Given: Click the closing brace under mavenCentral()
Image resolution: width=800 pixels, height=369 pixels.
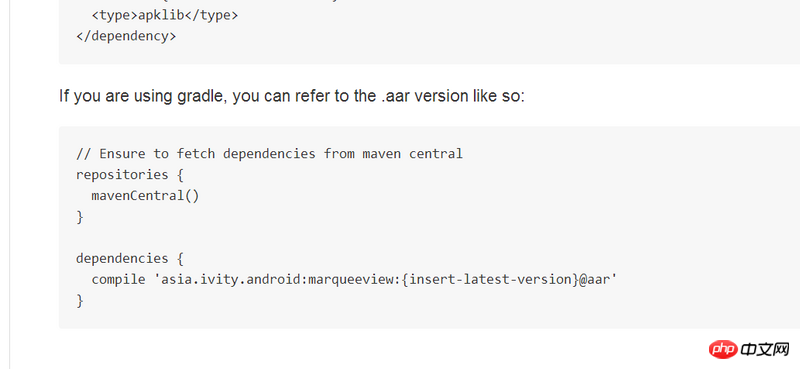Looking at the screenshot, I should pos(80,217).
